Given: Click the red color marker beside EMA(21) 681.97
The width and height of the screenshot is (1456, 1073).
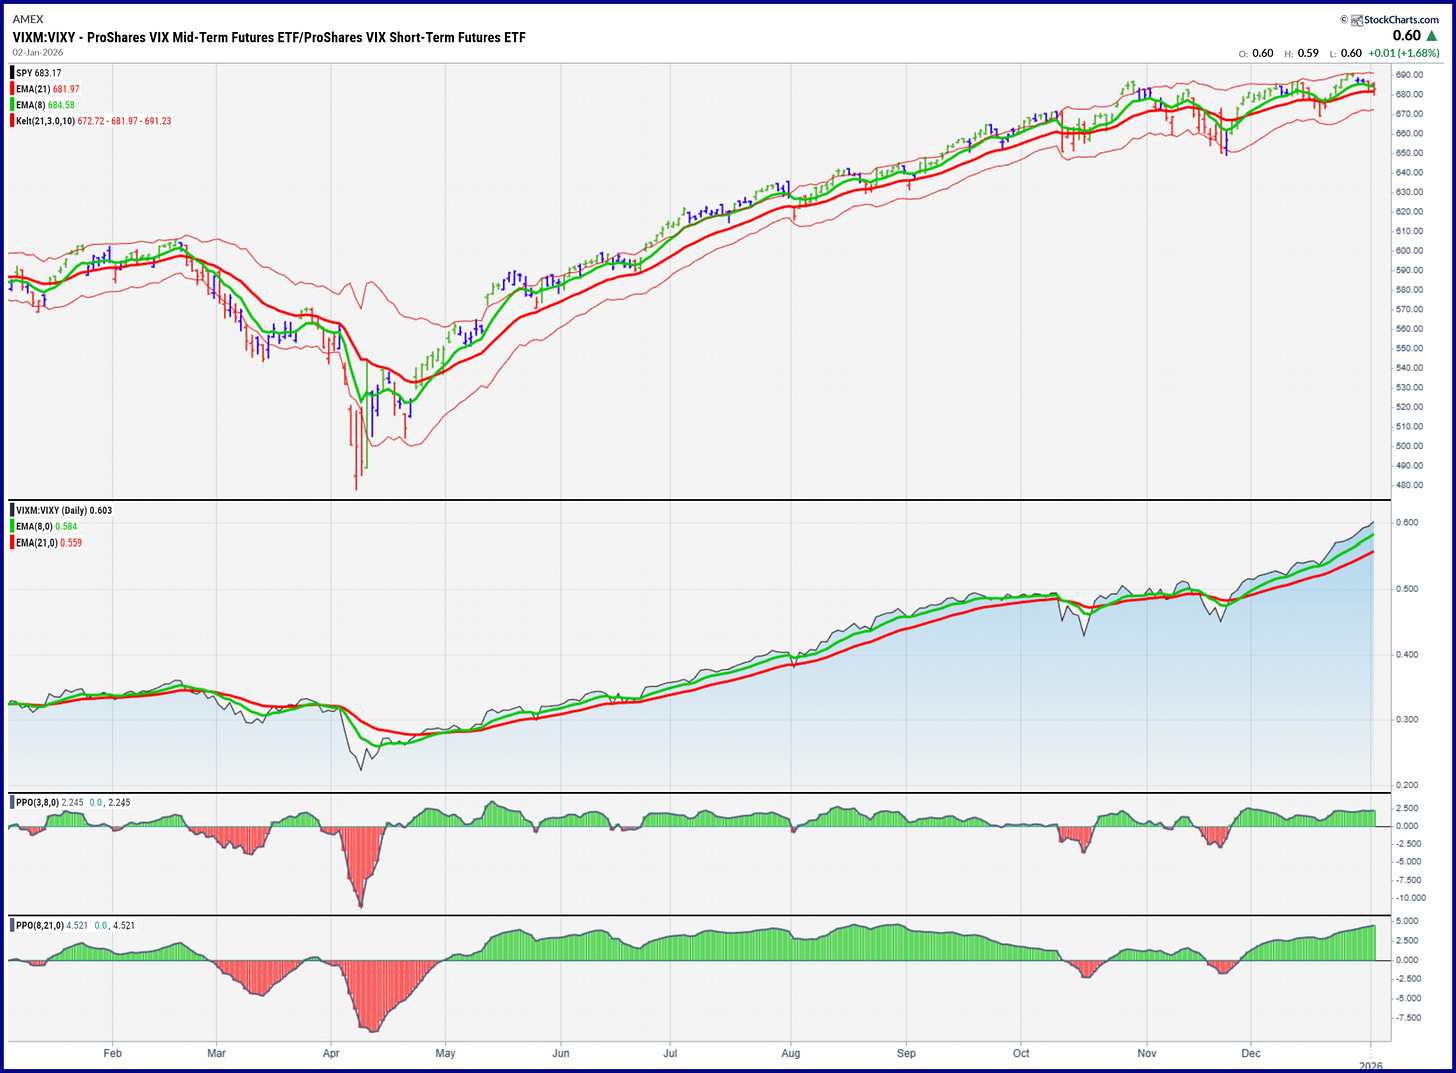Looking at the screenshot, I should [12, 89].
